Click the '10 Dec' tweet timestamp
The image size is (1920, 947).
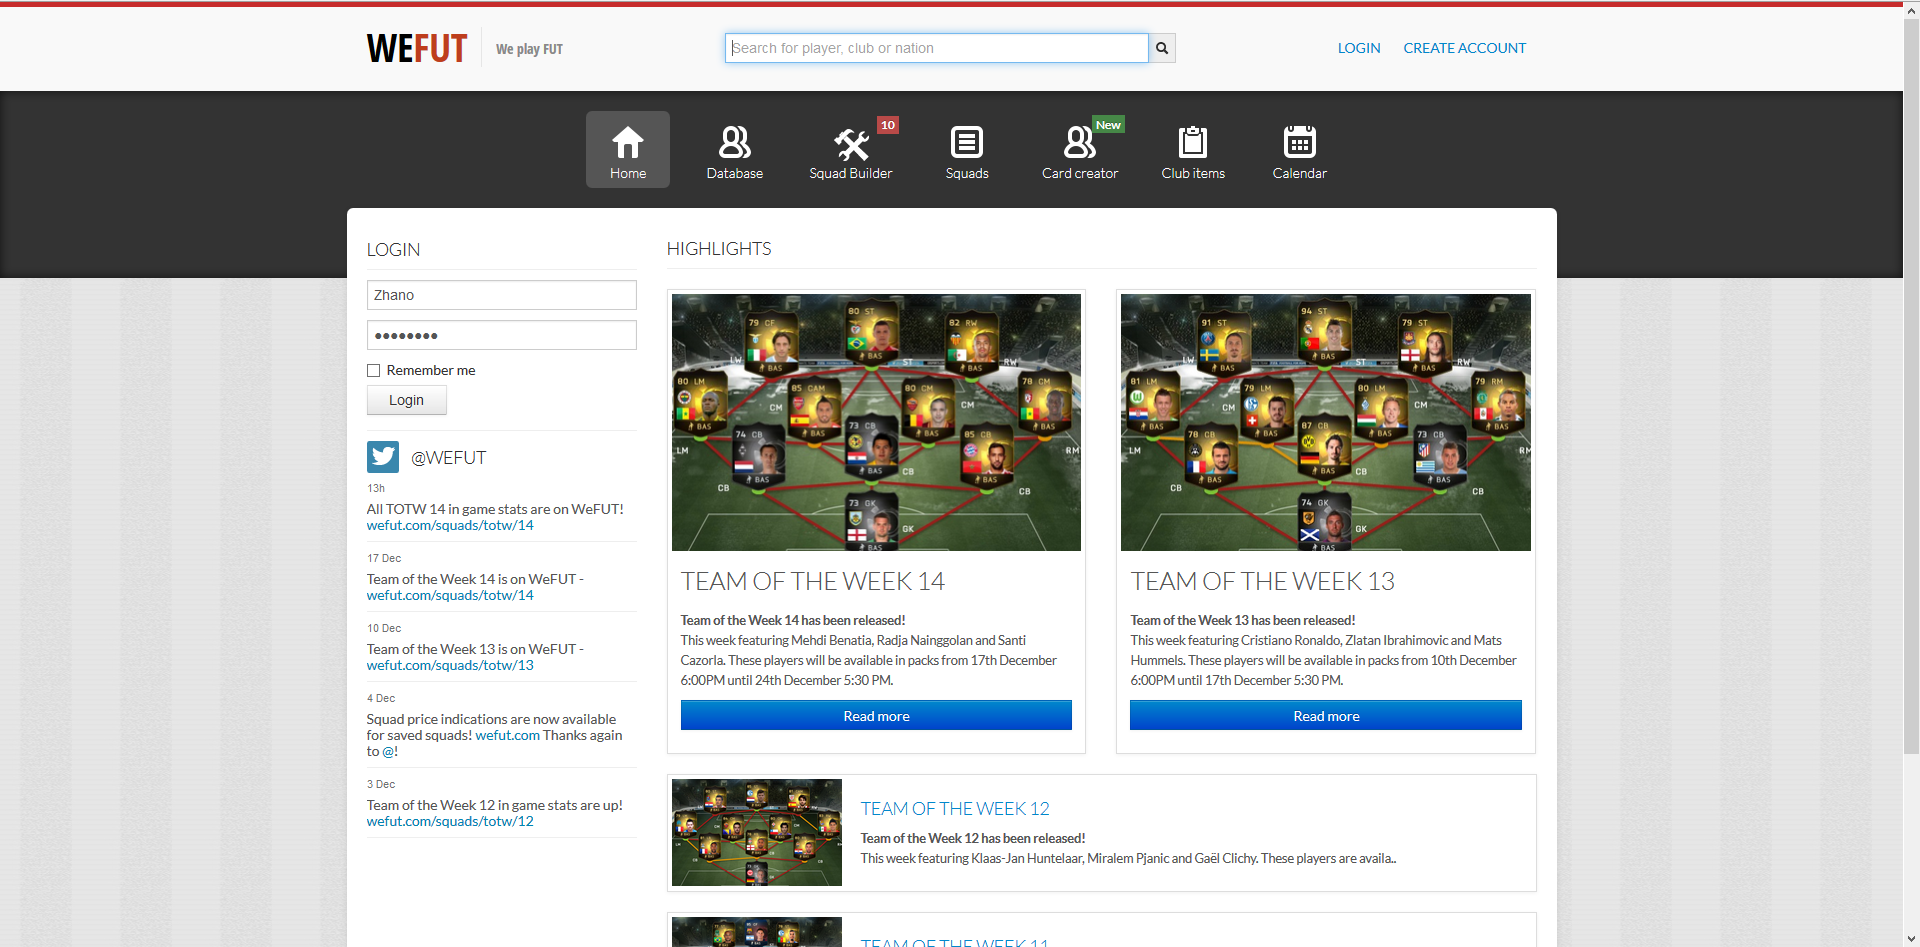384,628
